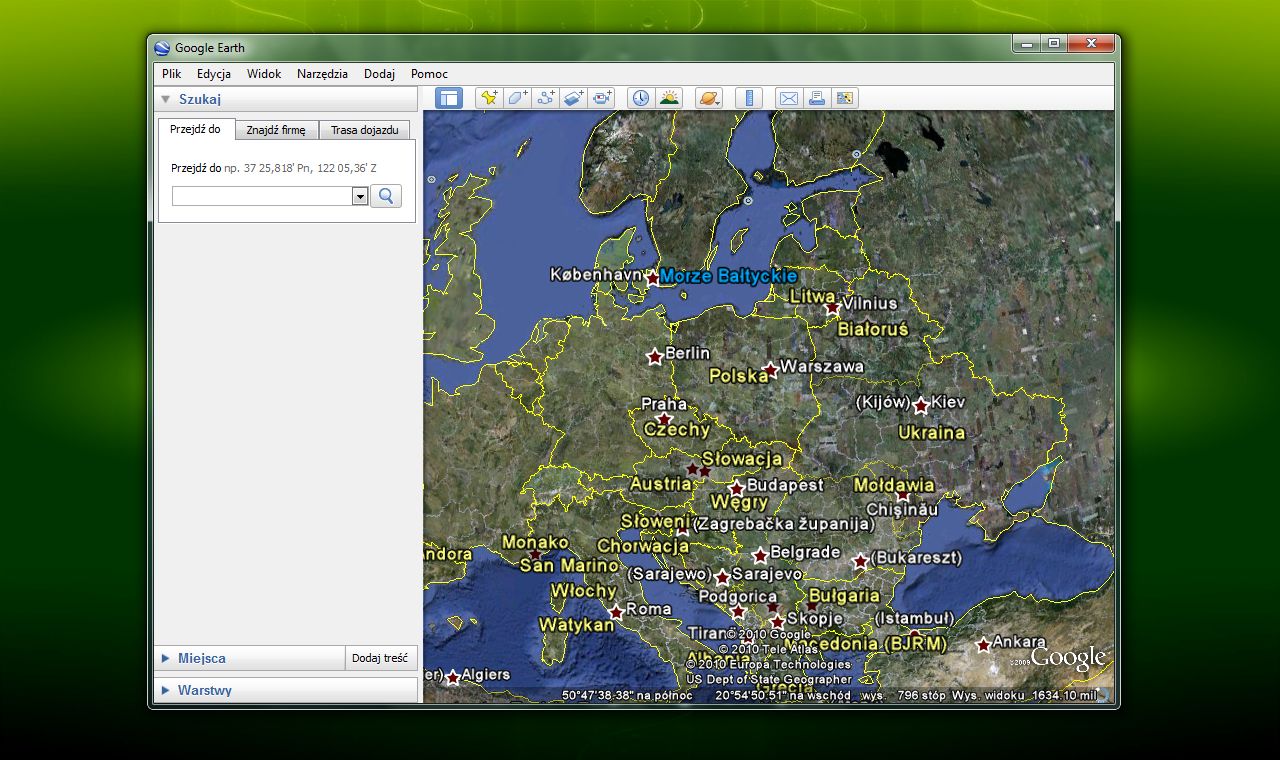Image resolution: width=1280 pixels, height=760 pixels.
Task: Click the Belgrade capital star marker
Action: [760, 555]
